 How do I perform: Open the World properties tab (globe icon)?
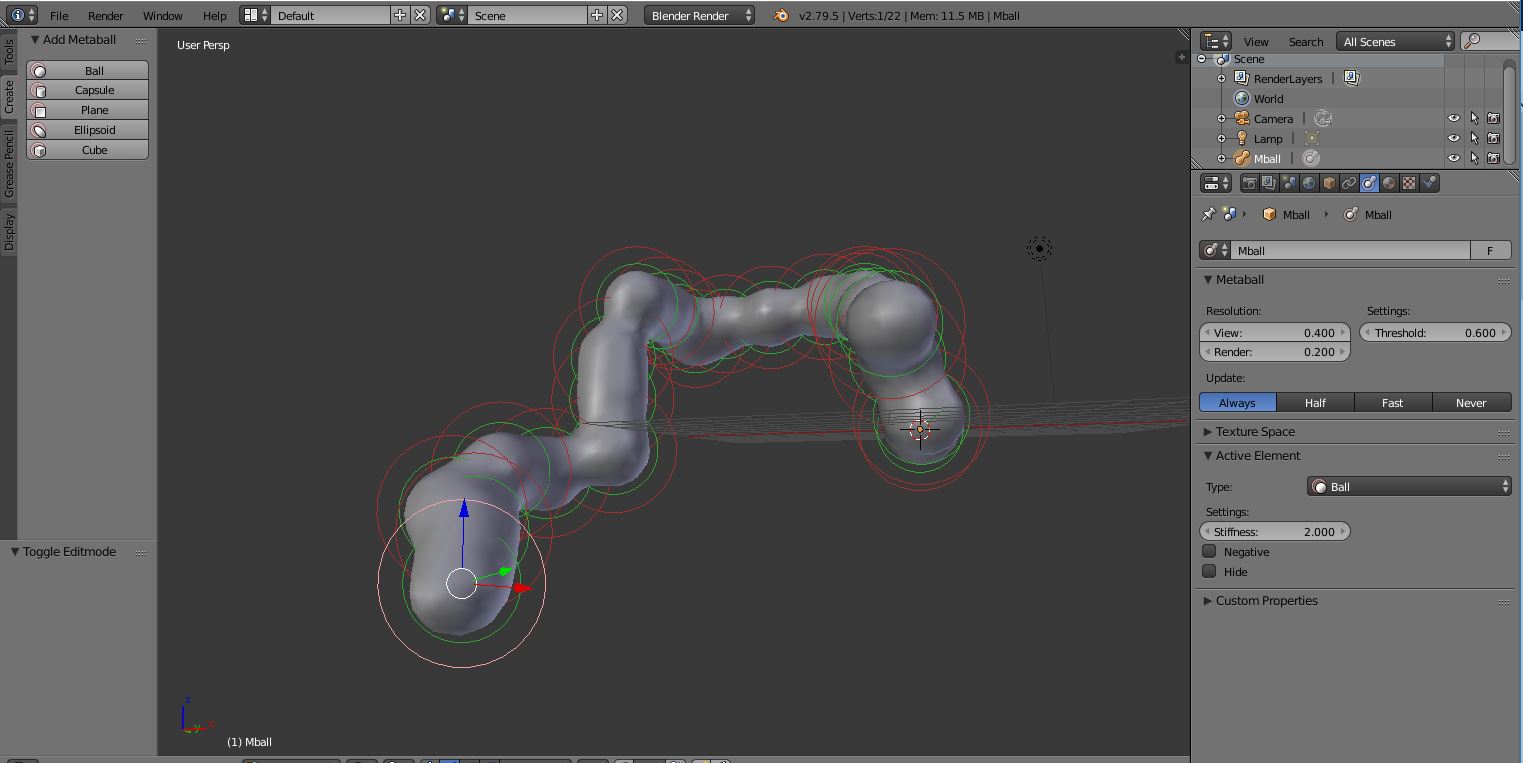(x=1309, y=183)
